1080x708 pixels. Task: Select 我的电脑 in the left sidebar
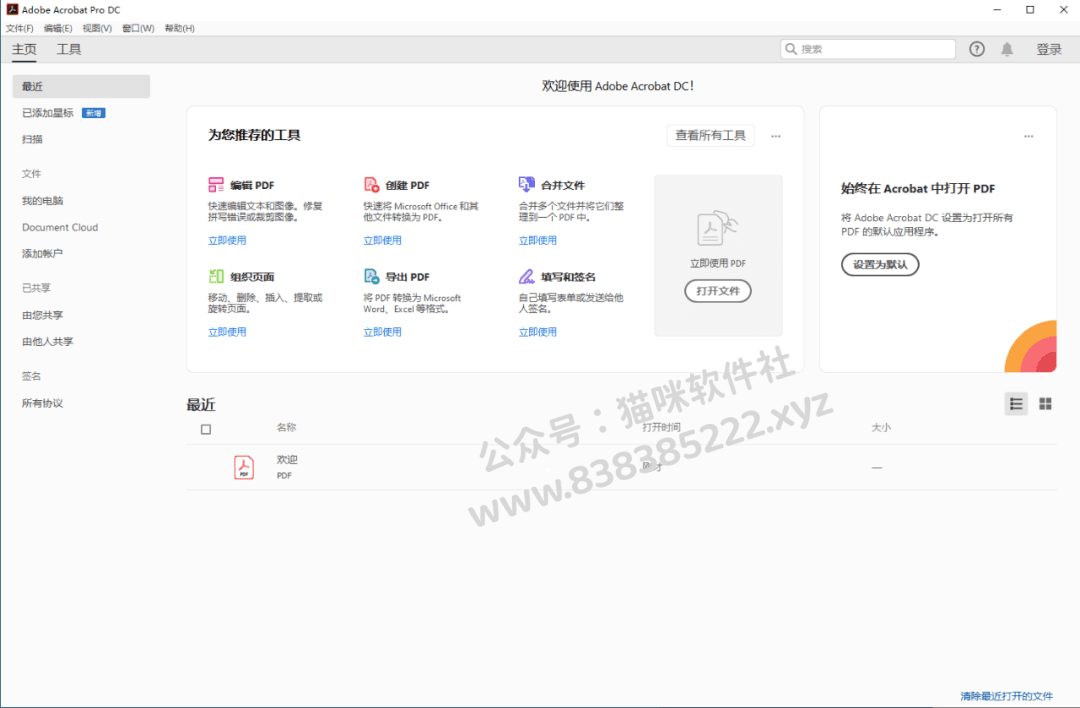[42, 201]
